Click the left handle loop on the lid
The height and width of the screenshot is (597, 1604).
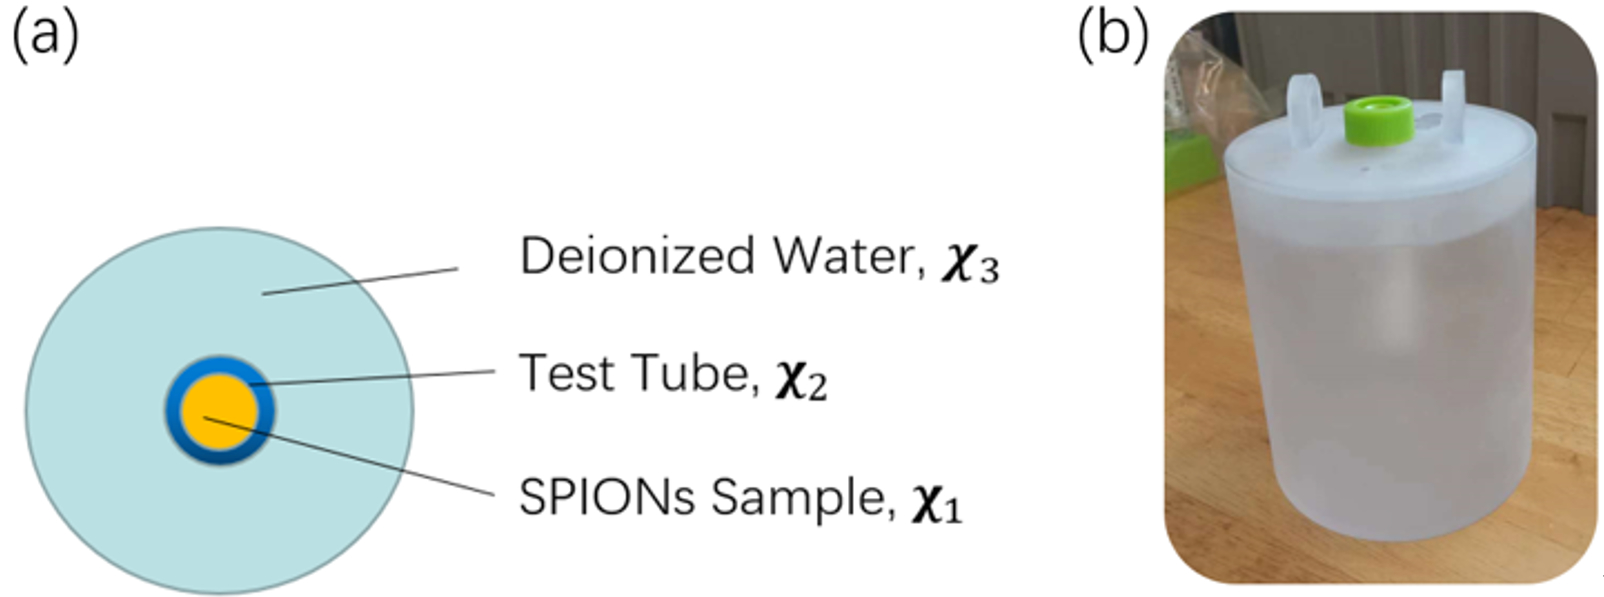[1304, 105]
